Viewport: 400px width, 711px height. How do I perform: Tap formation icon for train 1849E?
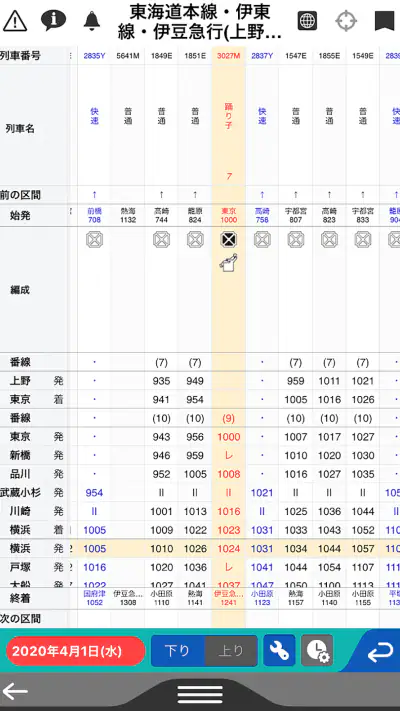pyautogui.click(x=161, y=239)
